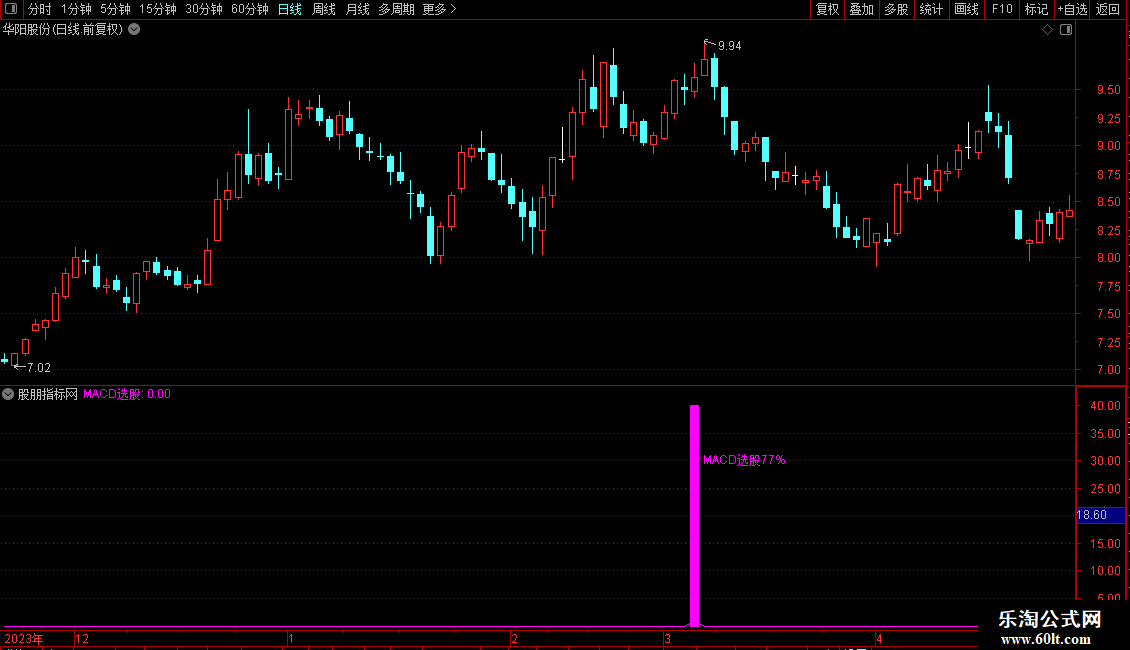This screenshot has height=650, width=1130.
Task: Click the 25.00 indicator axis label
Action: pos(1105,489)
